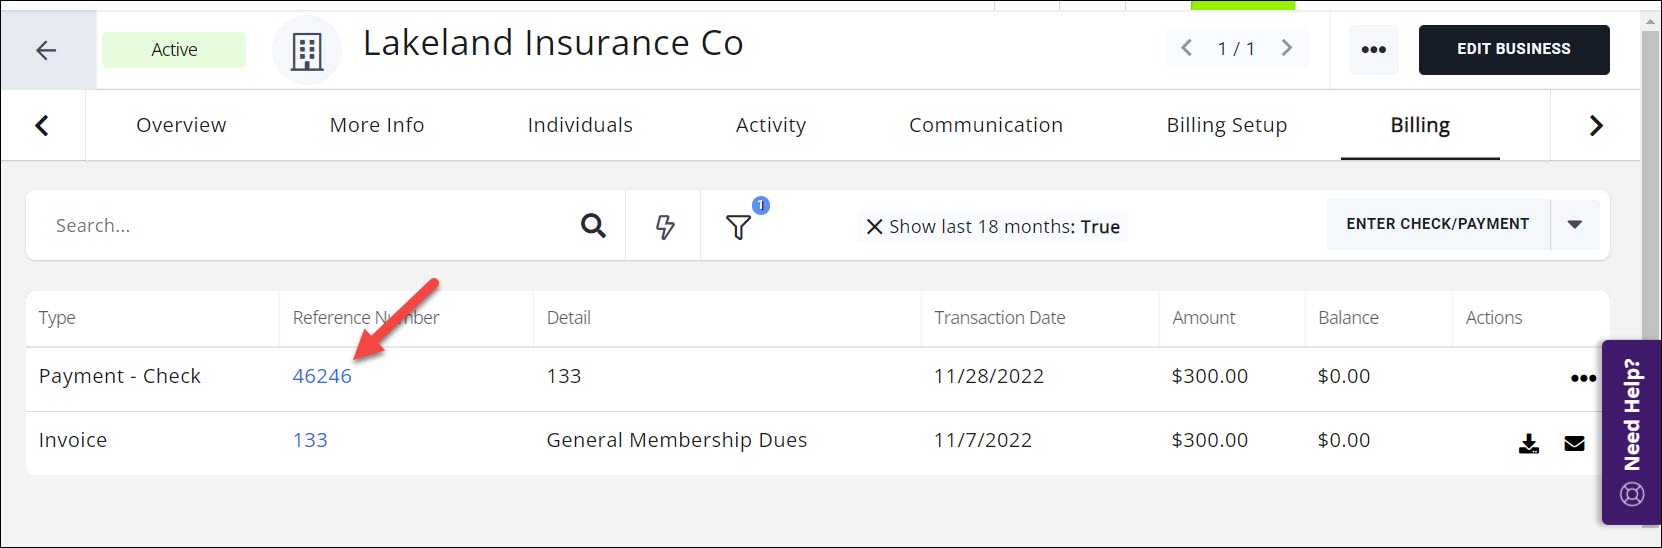Go to previous record arrow
This screenshot has height=548, width=1662.
coord(1187,48)
